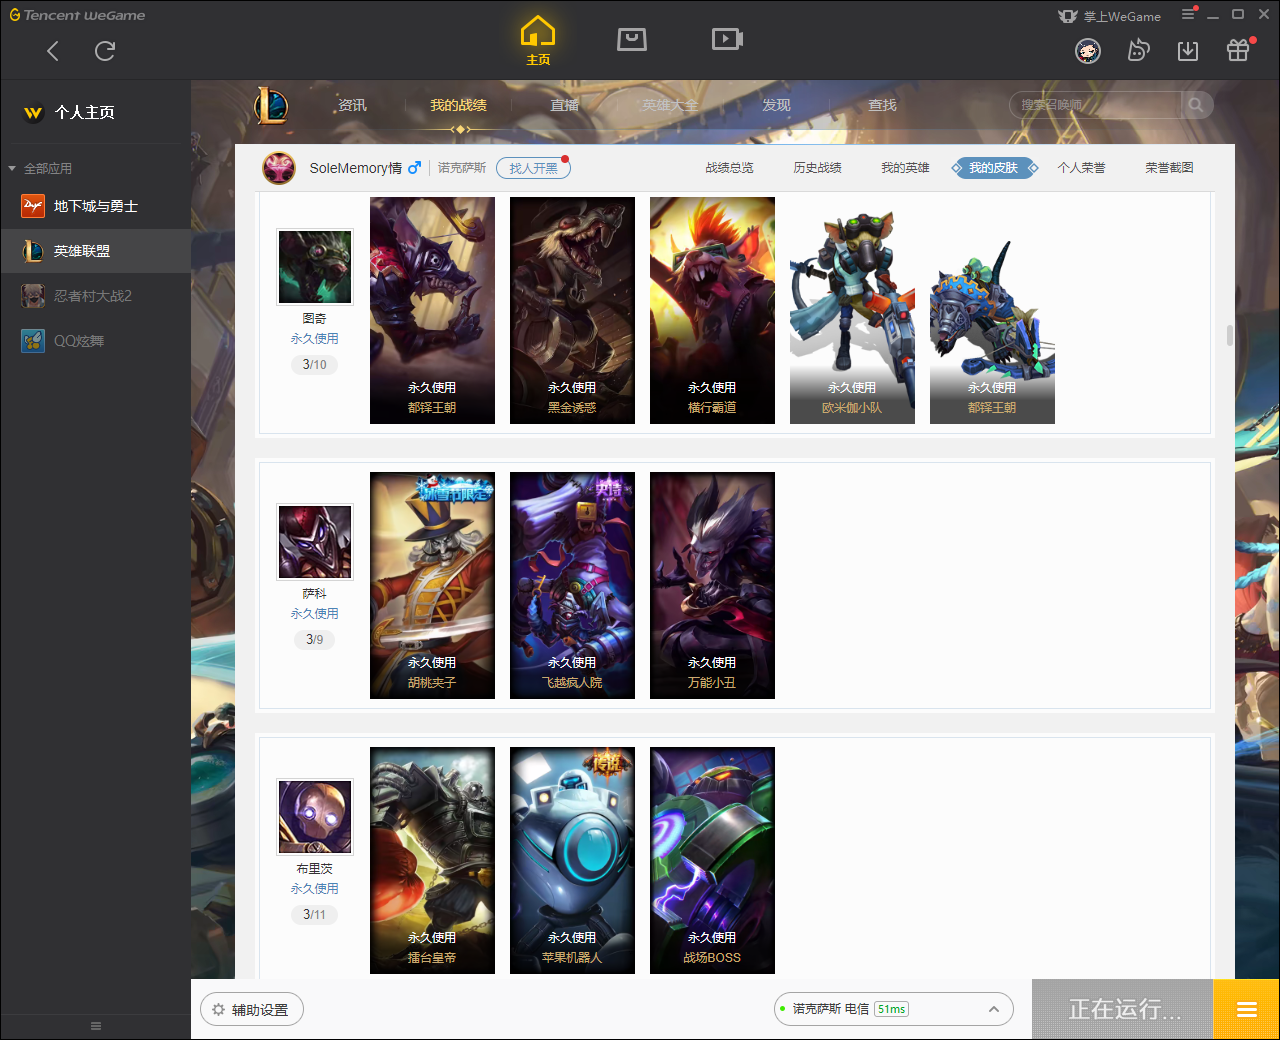Collapse the 全部应用 section

(x=12, y=169)
